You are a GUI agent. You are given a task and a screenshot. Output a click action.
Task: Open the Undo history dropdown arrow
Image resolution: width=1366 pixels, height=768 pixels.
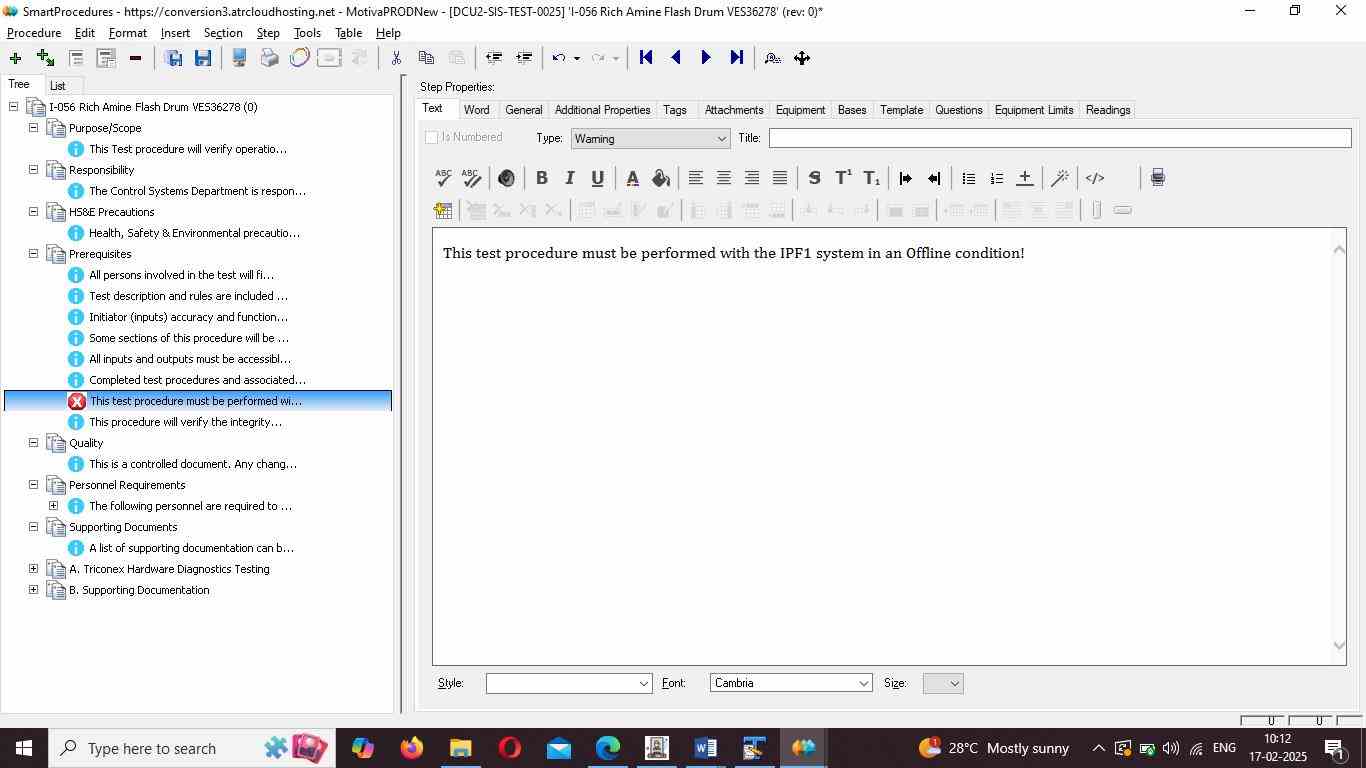(576, 58)
